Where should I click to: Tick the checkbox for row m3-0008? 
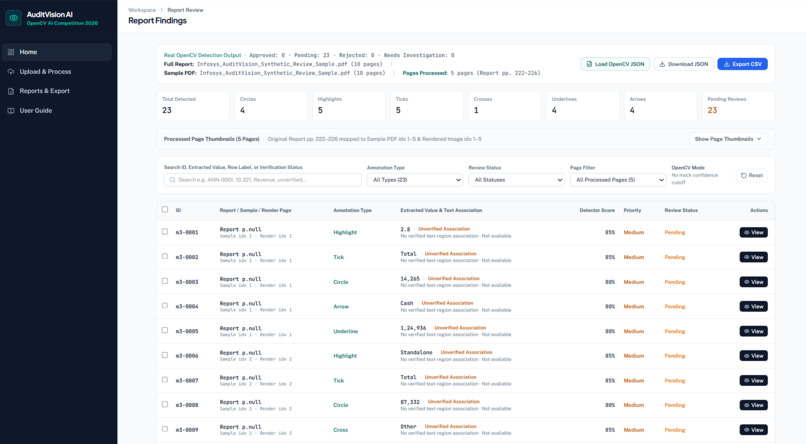(164, 404)
